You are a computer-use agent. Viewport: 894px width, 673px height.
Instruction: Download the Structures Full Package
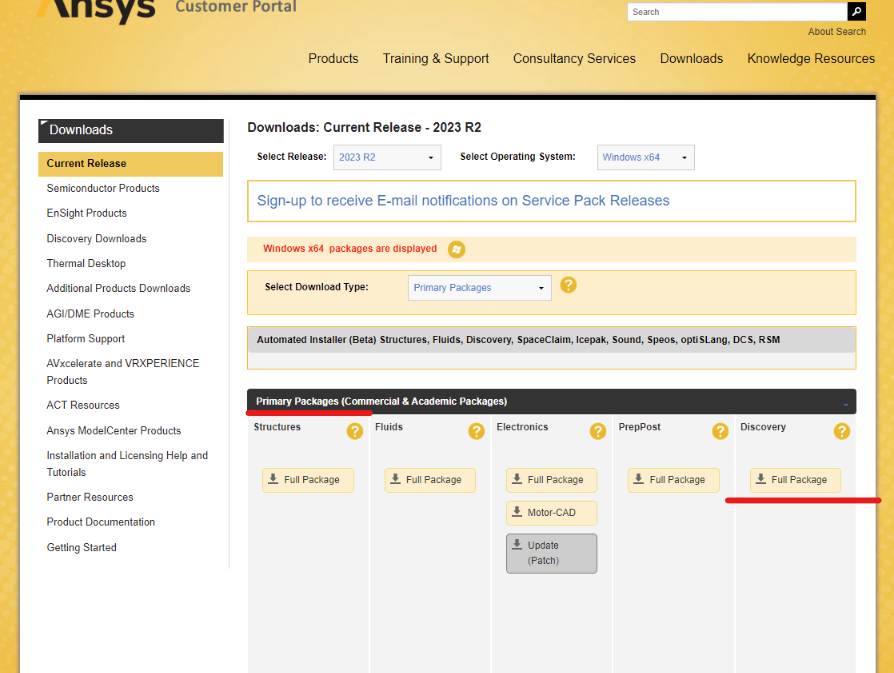(308, 480)
